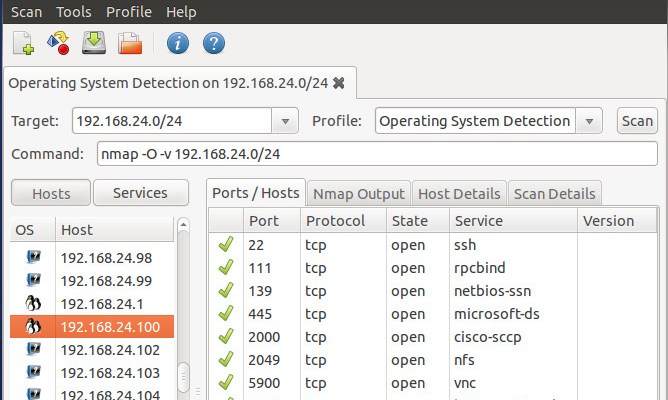Click the Hosts button
Screen dimensions: 668x400
tap(51, 193)
